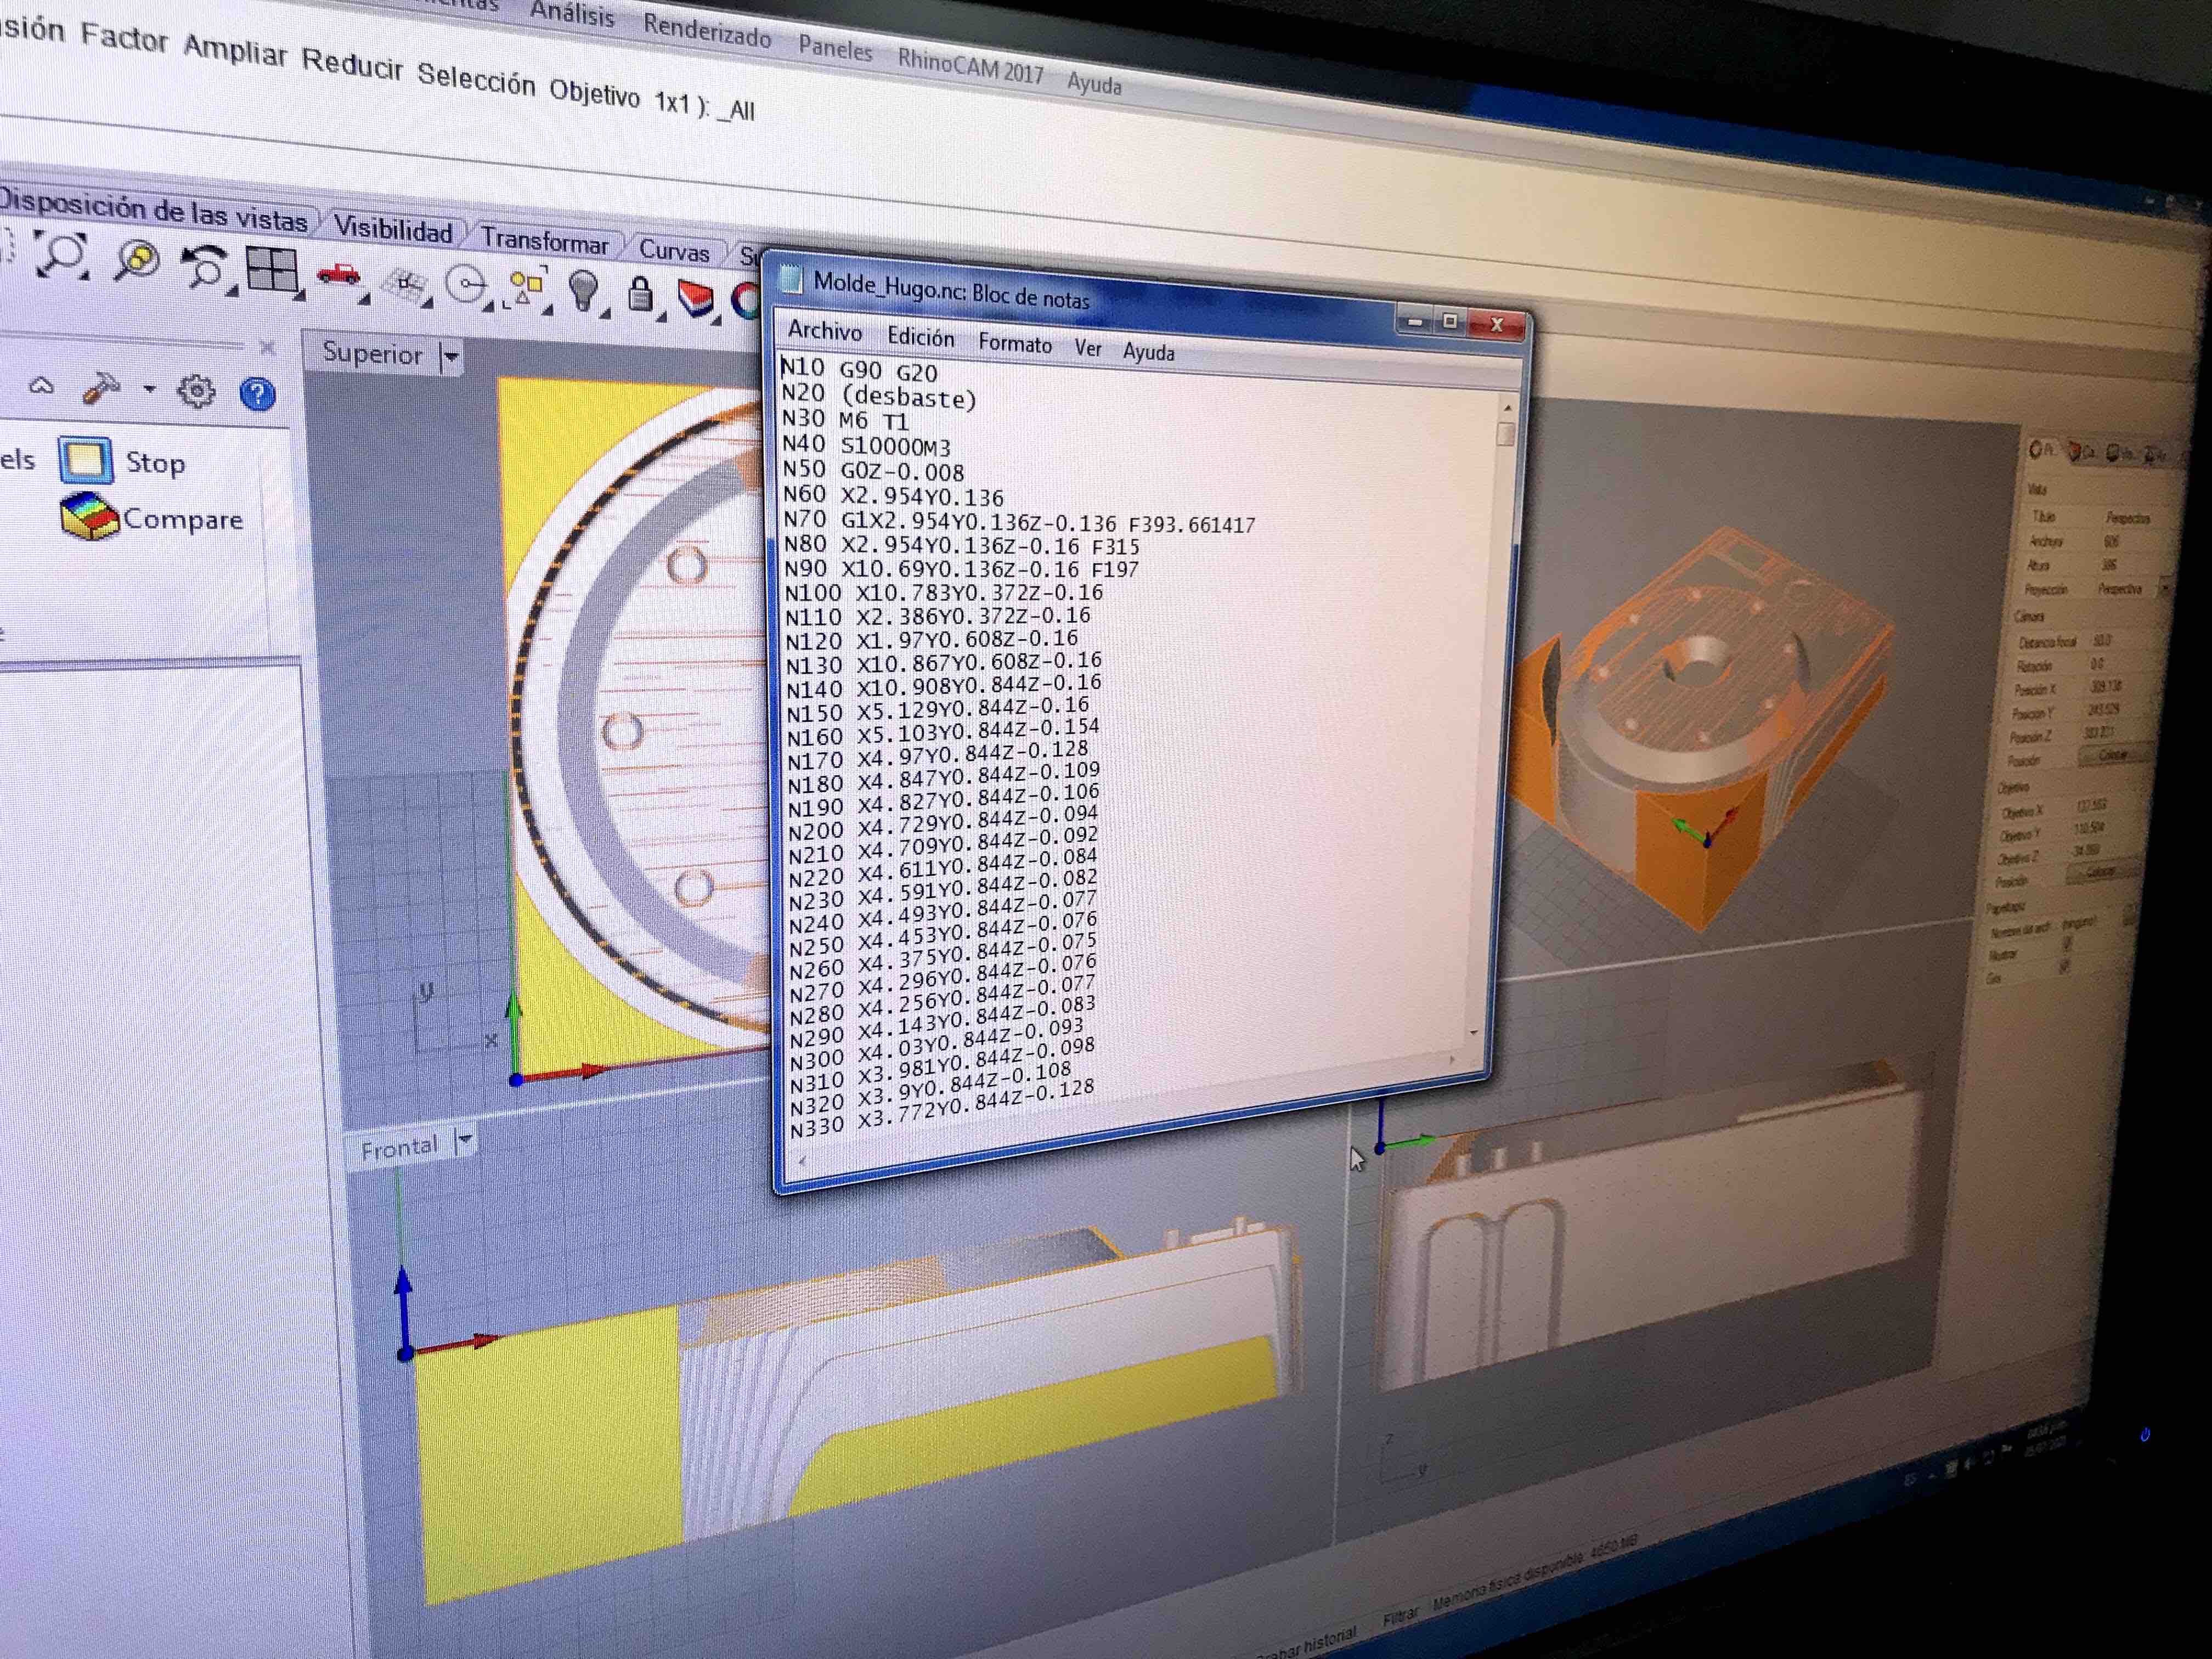Click the blue help question mark icon

point(258,394)
